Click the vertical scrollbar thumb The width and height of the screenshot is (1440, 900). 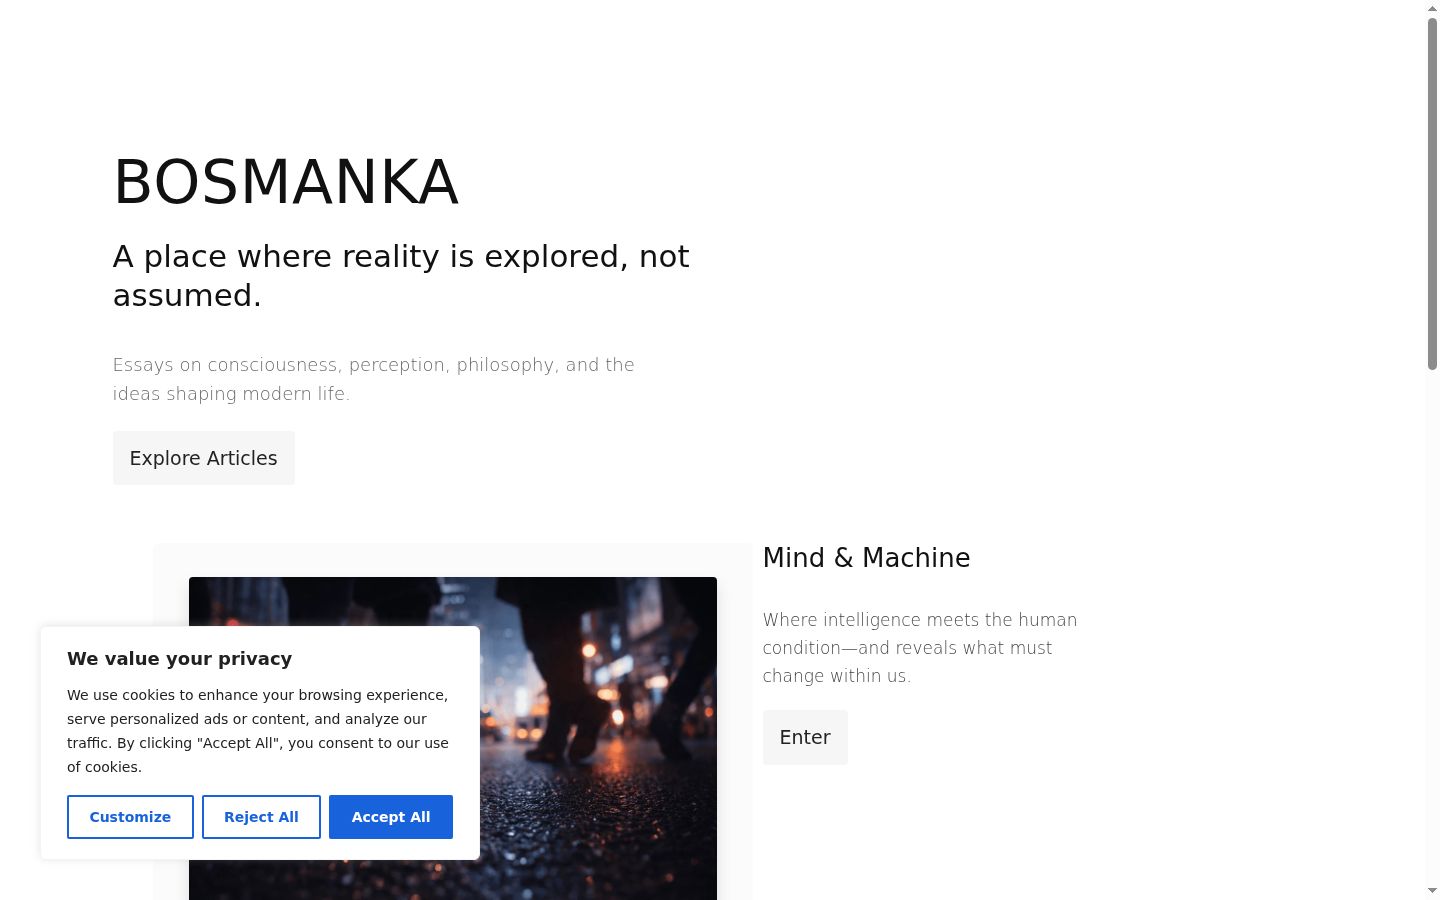[x=1432, y=194]
